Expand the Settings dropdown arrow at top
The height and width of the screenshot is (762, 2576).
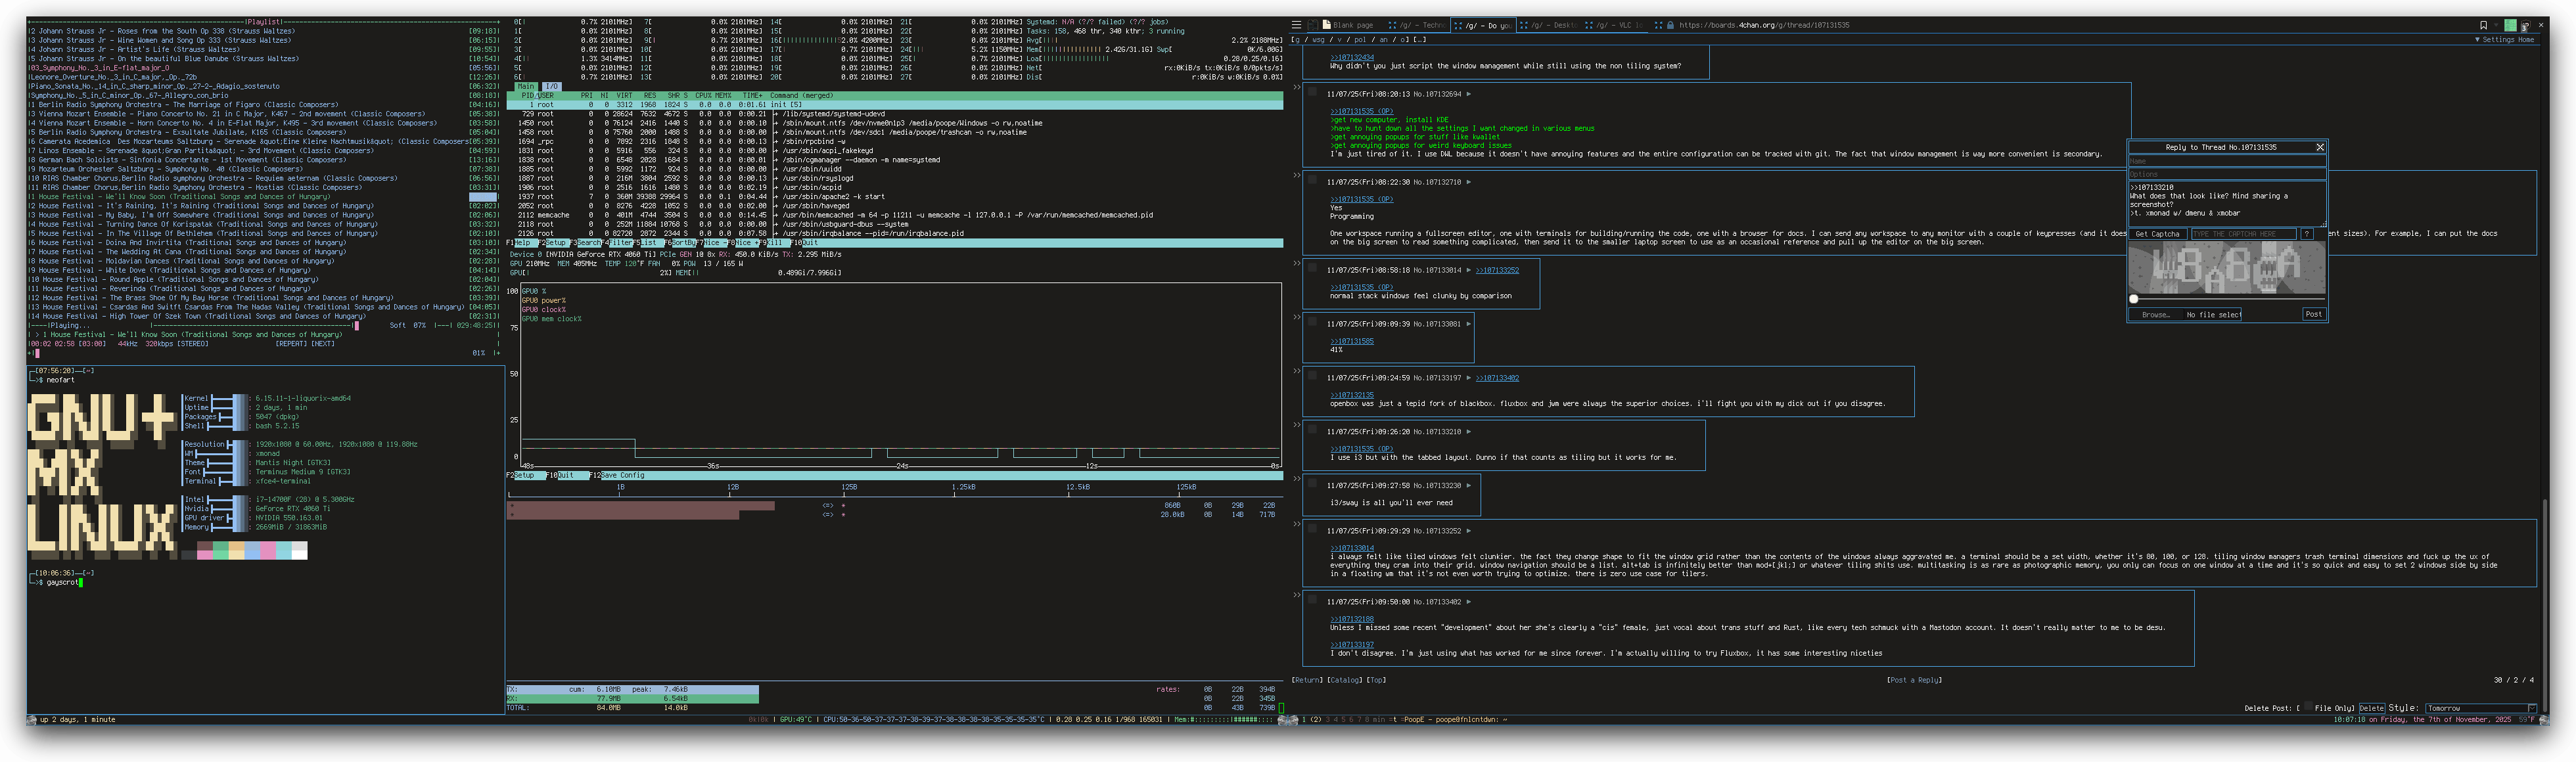[2478, 40]
